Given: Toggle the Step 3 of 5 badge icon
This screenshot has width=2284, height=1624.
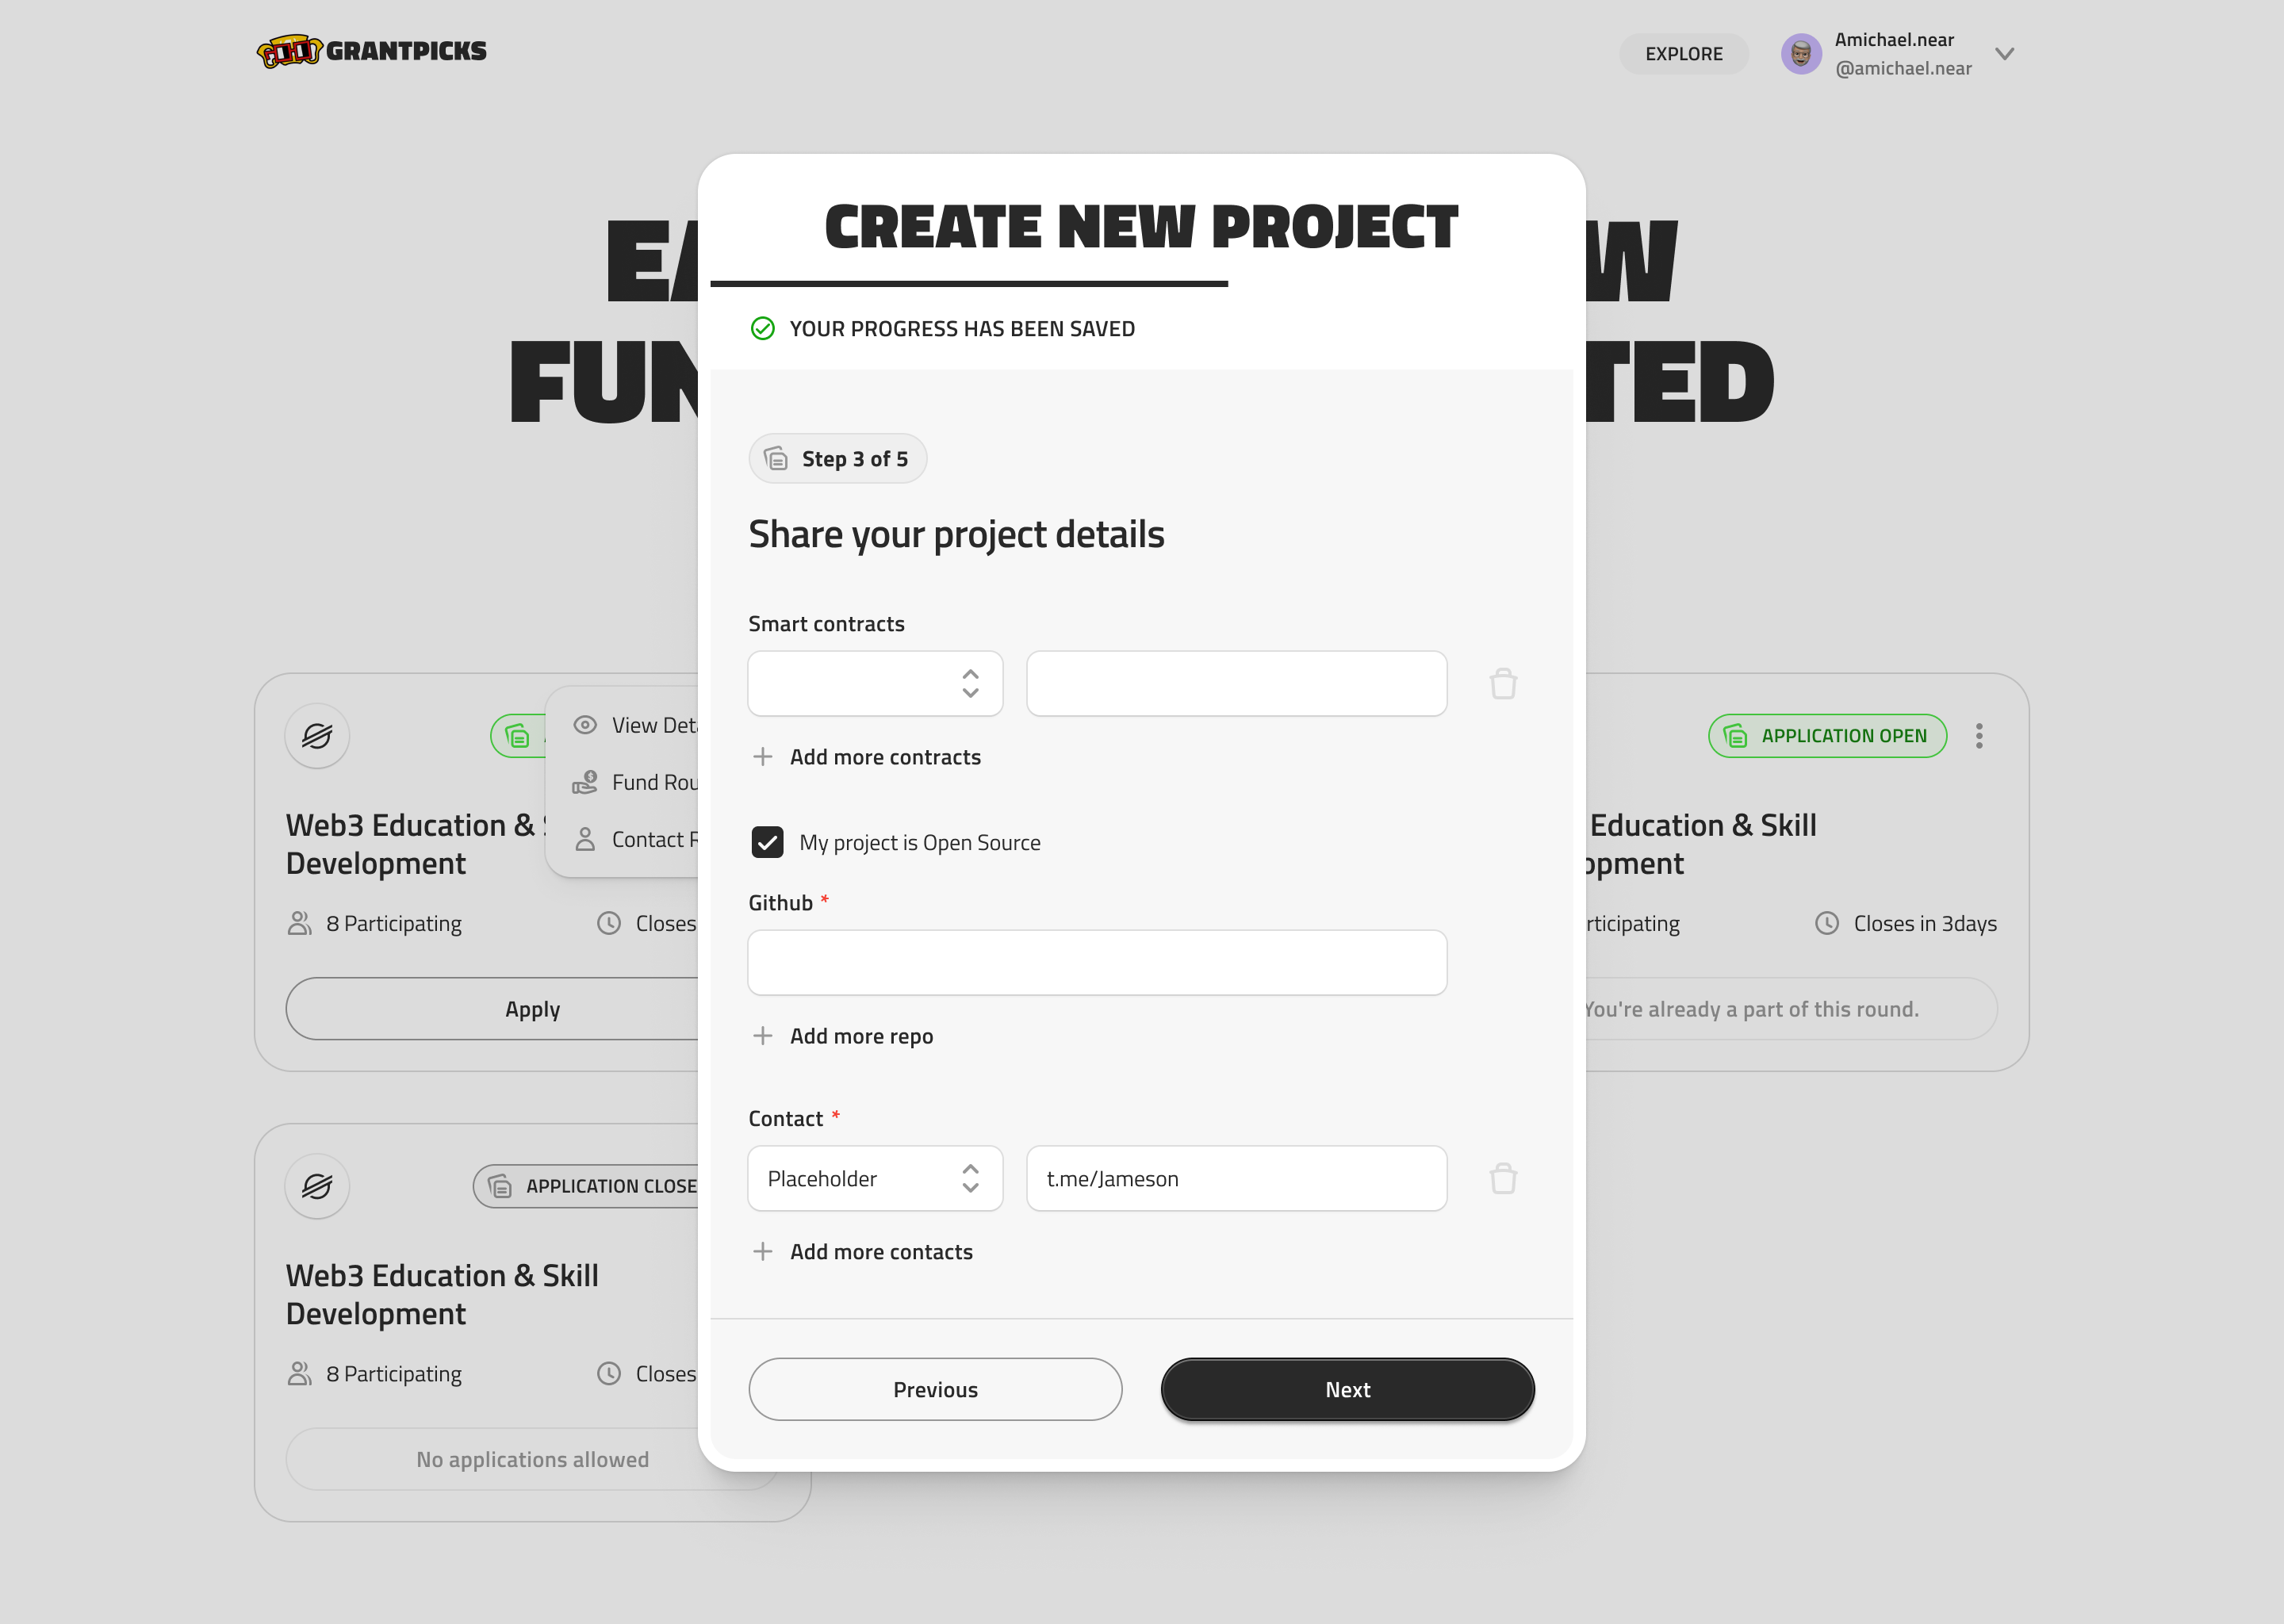Looking at the screenshot, I should pyautogui.click(x=776, y=458).
